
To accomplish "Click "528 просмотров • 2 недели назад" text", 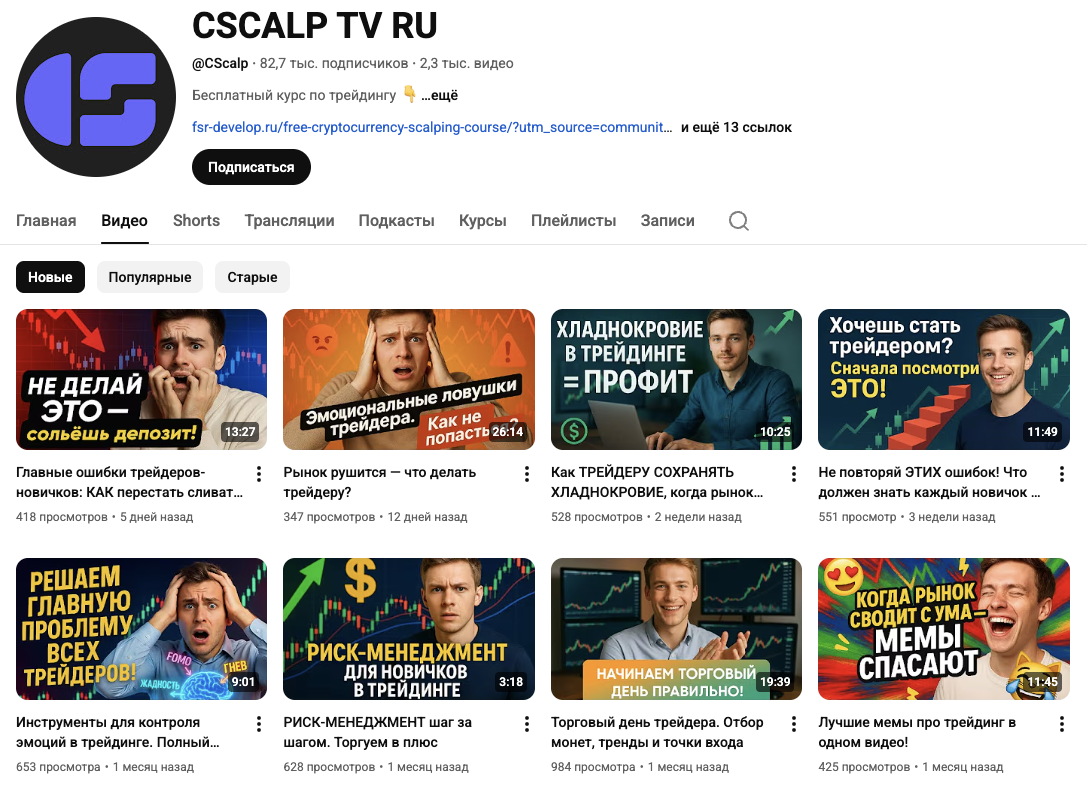I will [x=646, y=517].
